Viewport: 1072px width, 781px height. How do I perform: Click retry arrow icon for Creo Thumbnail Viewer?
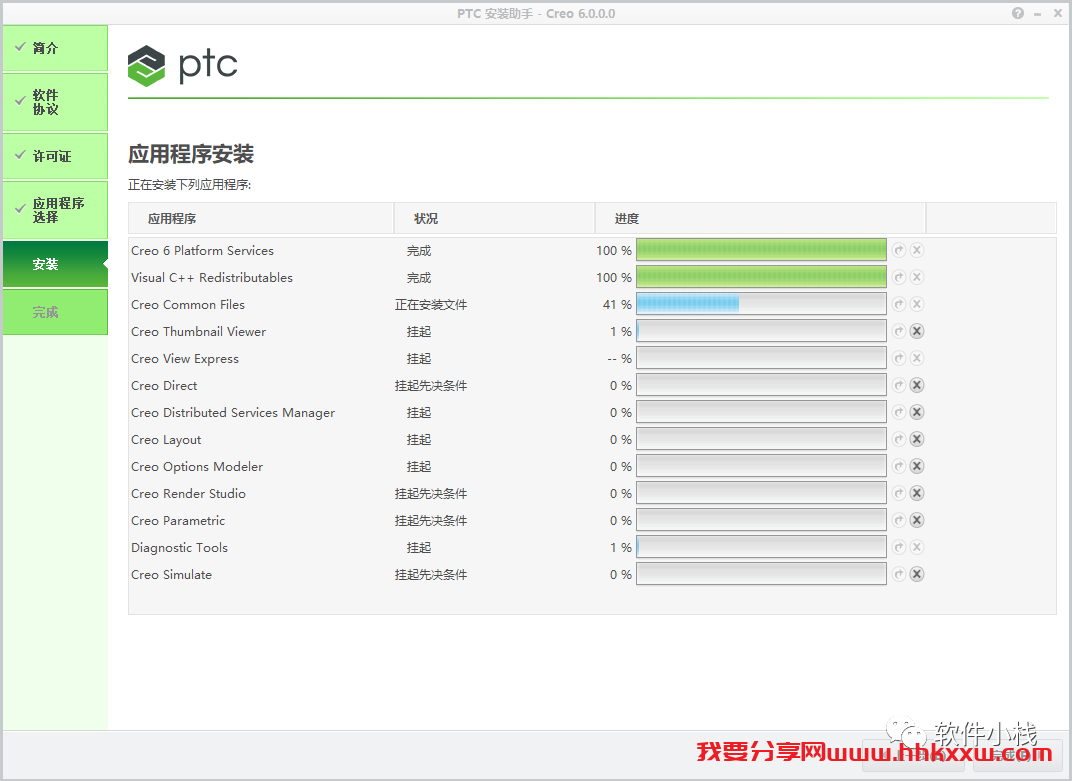coord(899,331)
